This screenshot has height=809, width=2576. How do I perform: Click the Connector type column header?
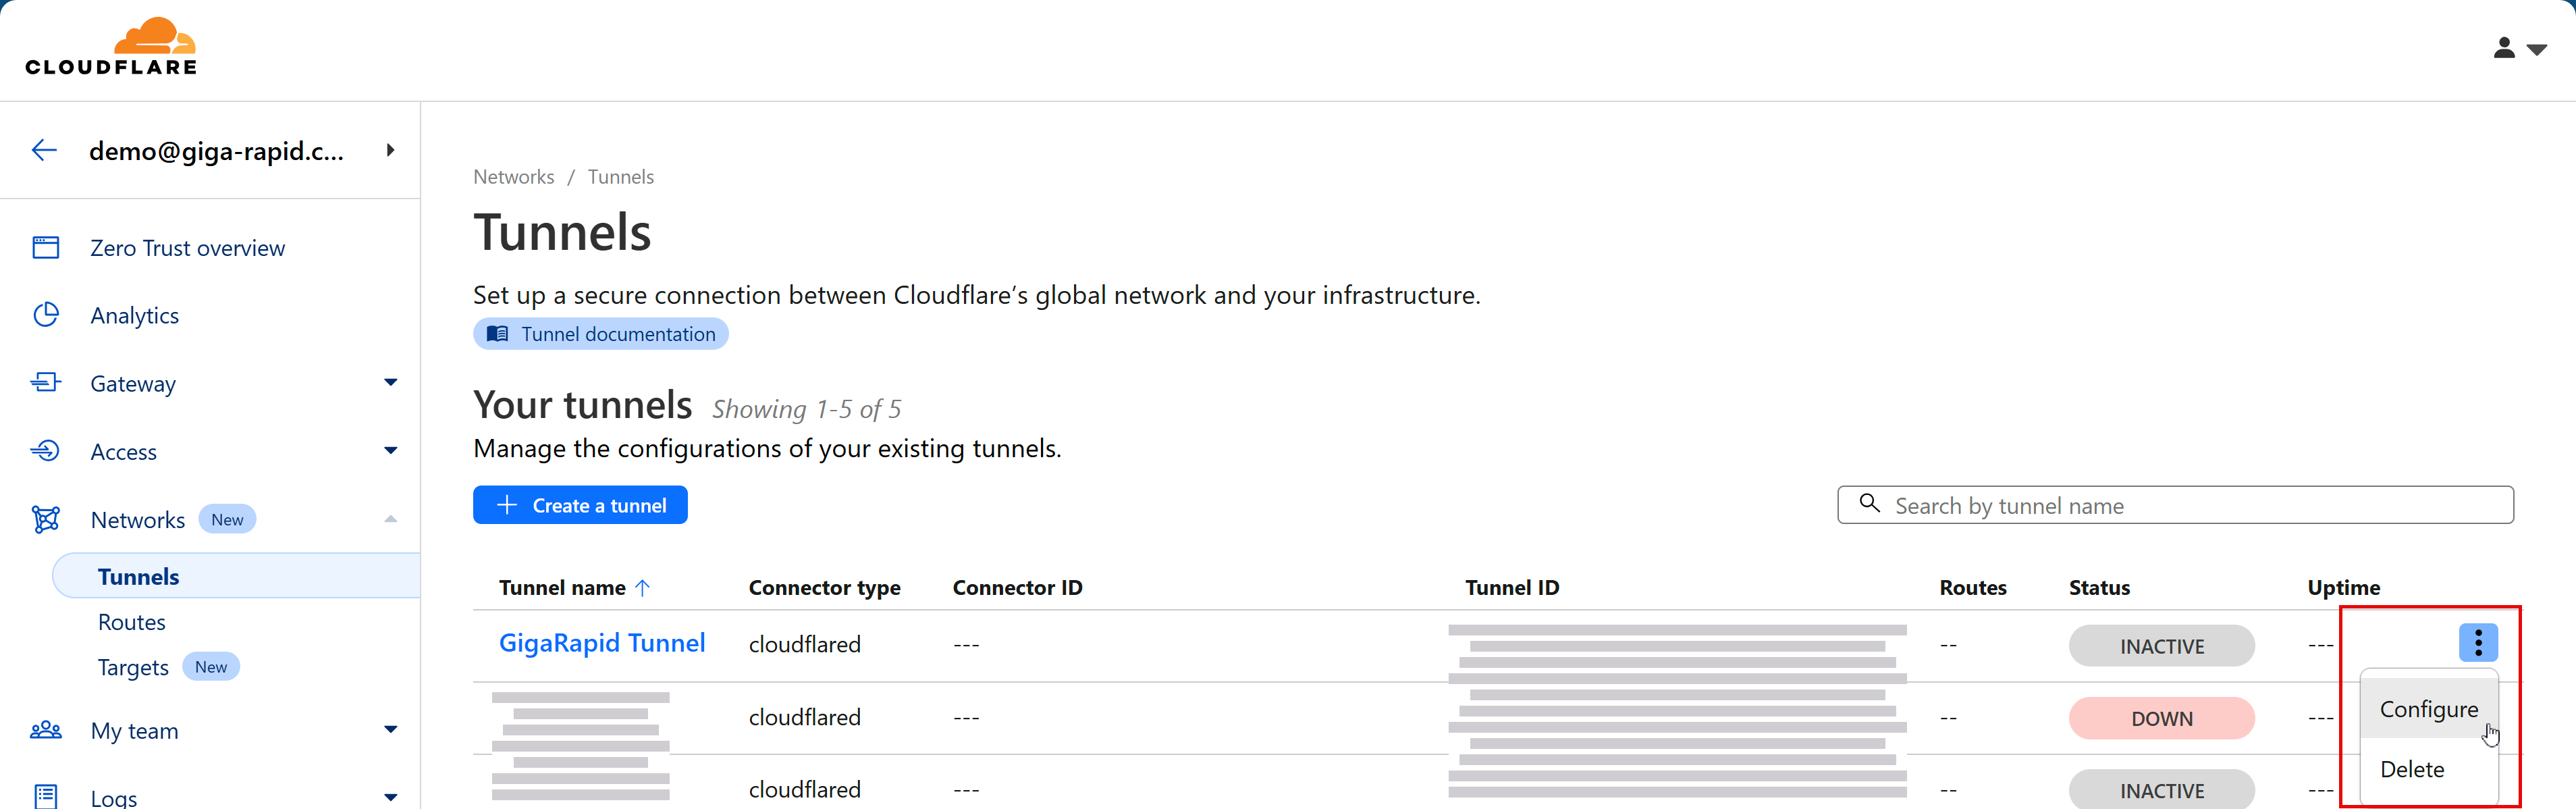click(824, 588)
